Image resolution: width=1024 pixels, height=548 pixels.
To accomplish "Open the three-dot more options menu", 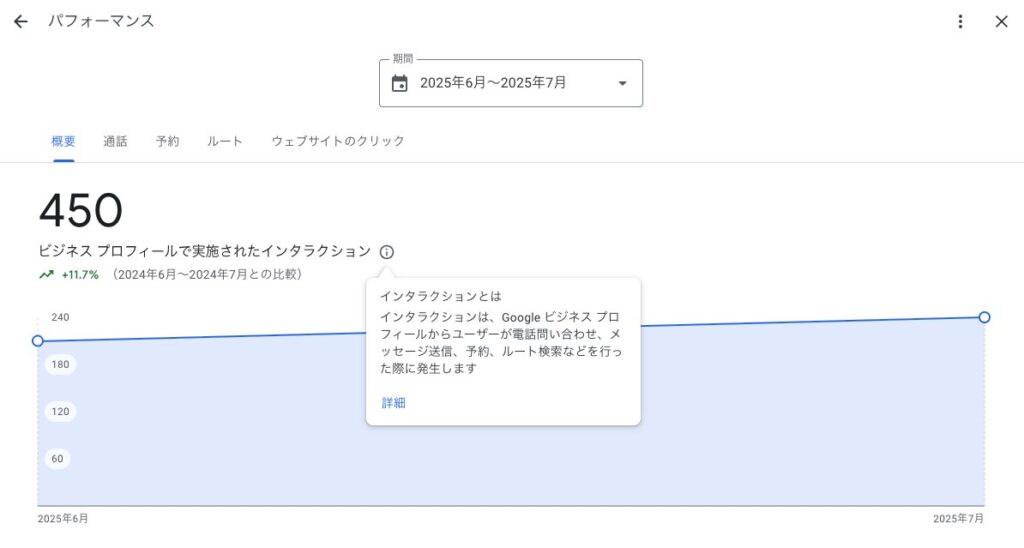I will (x=960, y=22).
